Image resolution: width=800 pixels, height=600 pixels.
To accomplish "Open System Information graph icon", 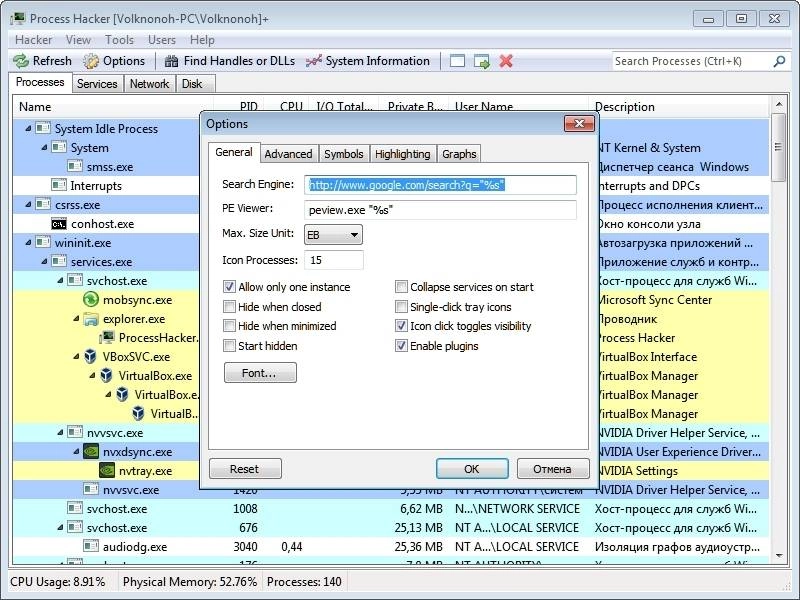I will pyautogui.click(x=313, y=61).
